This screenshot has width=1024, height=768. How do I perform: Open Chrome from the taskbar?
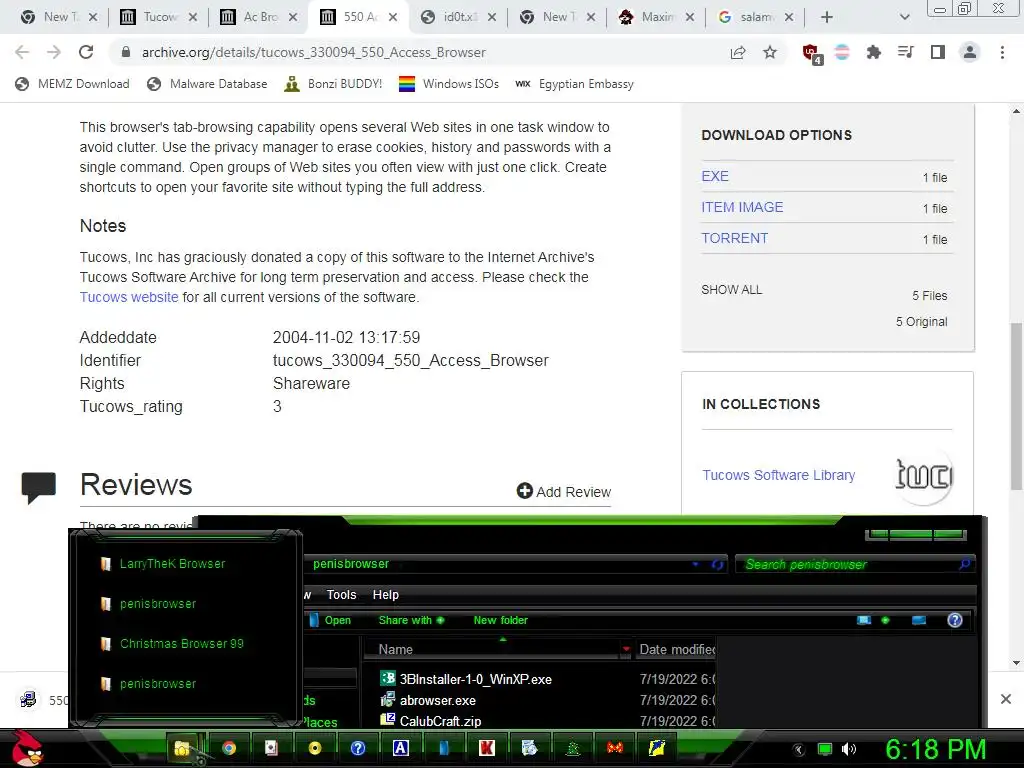[229, 748]
